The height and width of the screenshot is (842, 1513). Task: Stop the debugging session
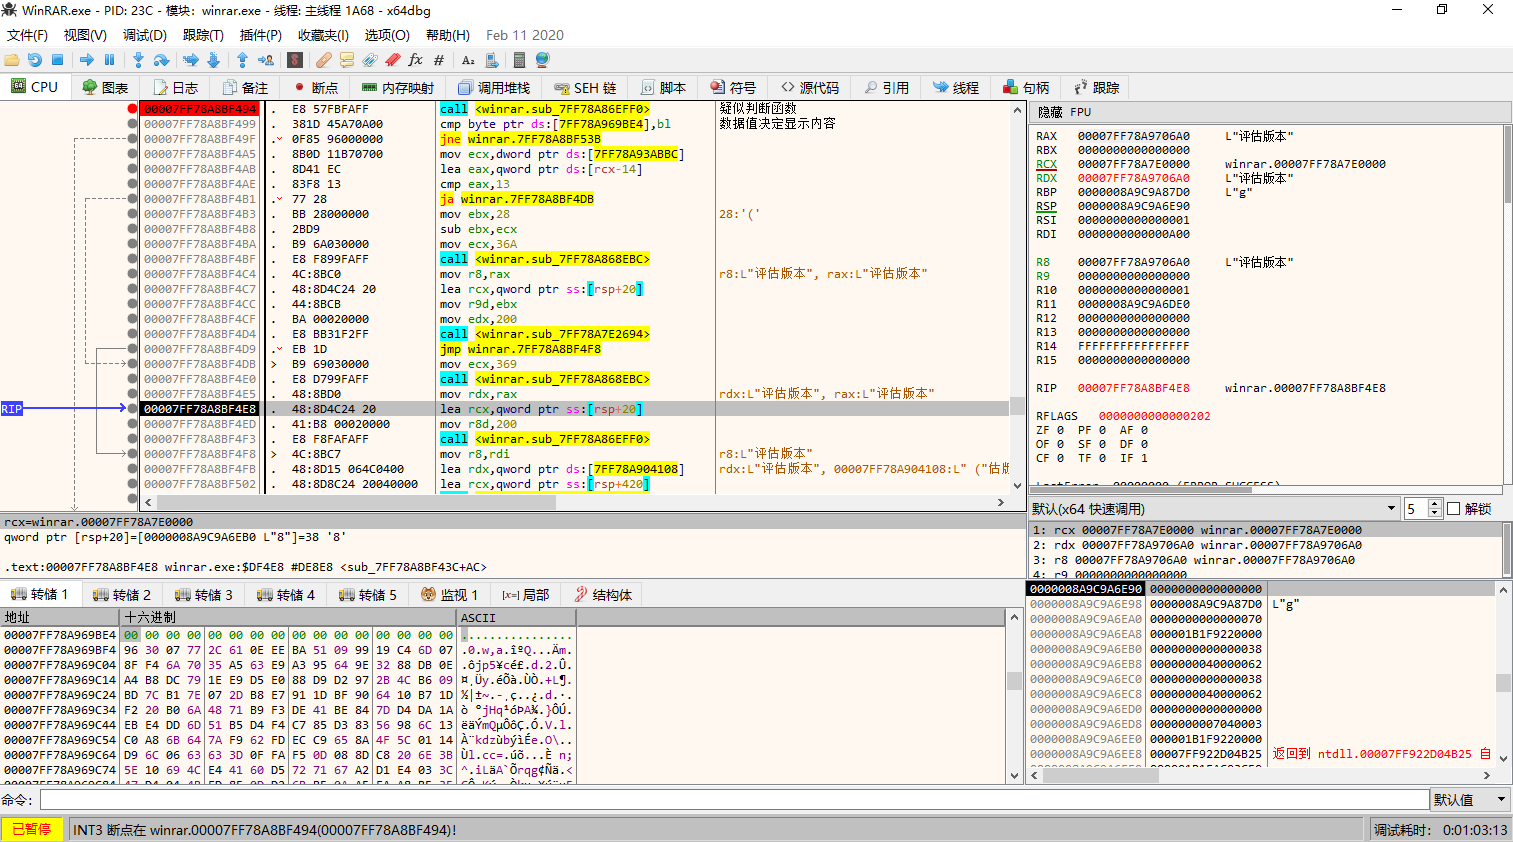pyautogui.click(x=57, y=60)
